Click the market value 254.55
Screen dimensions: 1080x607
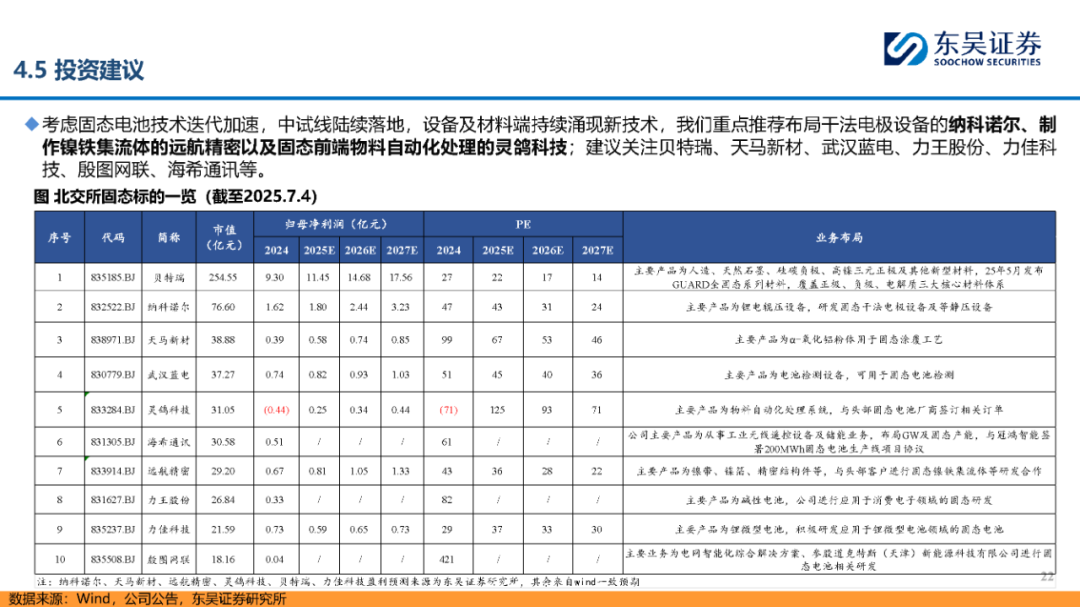(x=223, y=277)
